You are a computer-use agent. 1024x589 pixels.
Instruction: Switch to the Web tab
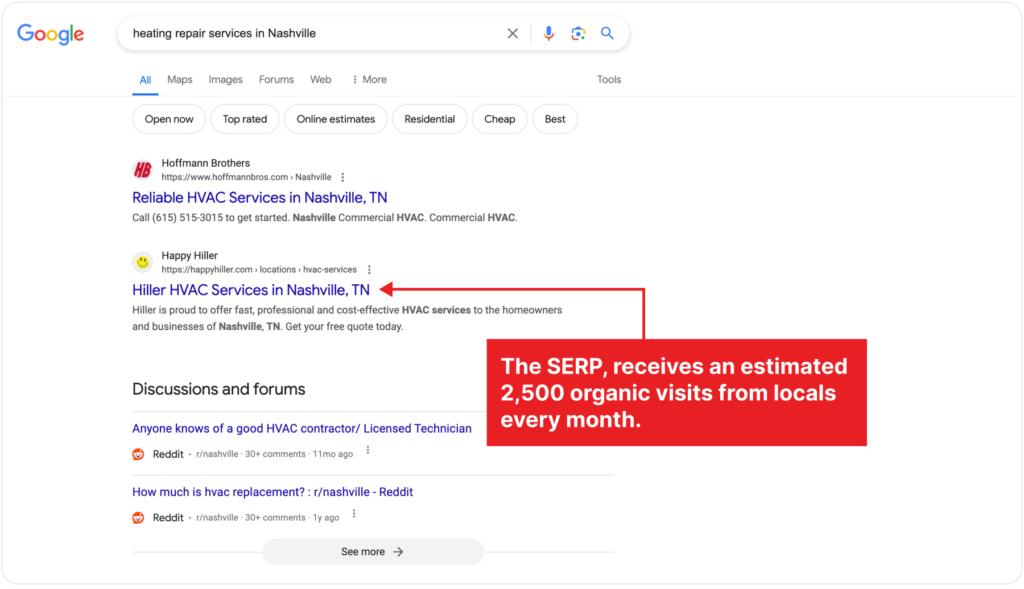[321, 80]
